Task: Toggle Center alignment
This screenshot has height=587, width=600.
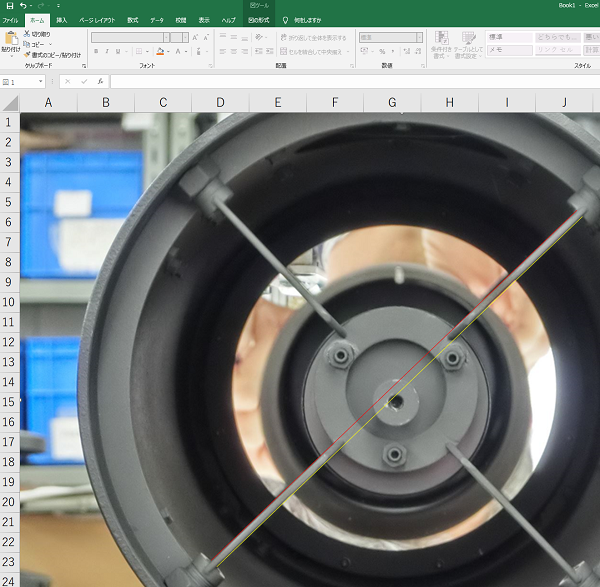Action: (x=234, y=51)
